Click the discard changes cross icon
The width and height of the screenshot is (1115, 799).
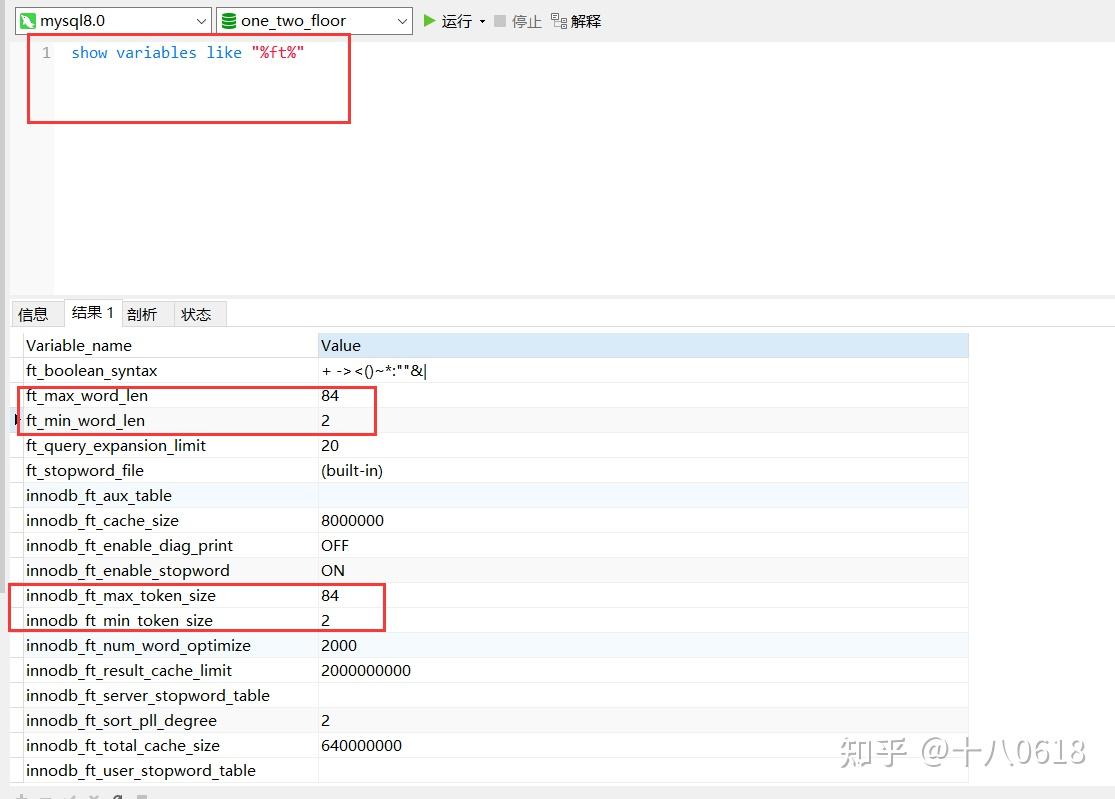(94, 795)
